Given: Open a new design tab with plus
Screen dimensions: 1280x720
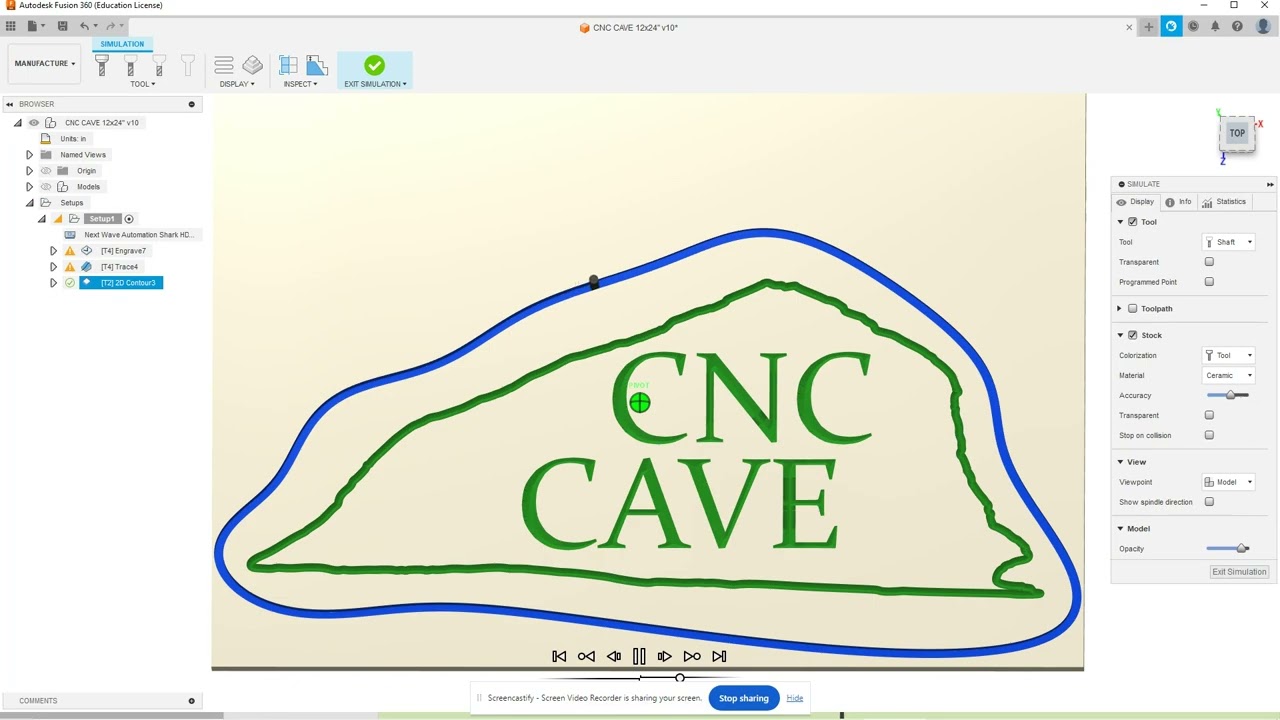Looking at the screenshot, I should 1149,27.
